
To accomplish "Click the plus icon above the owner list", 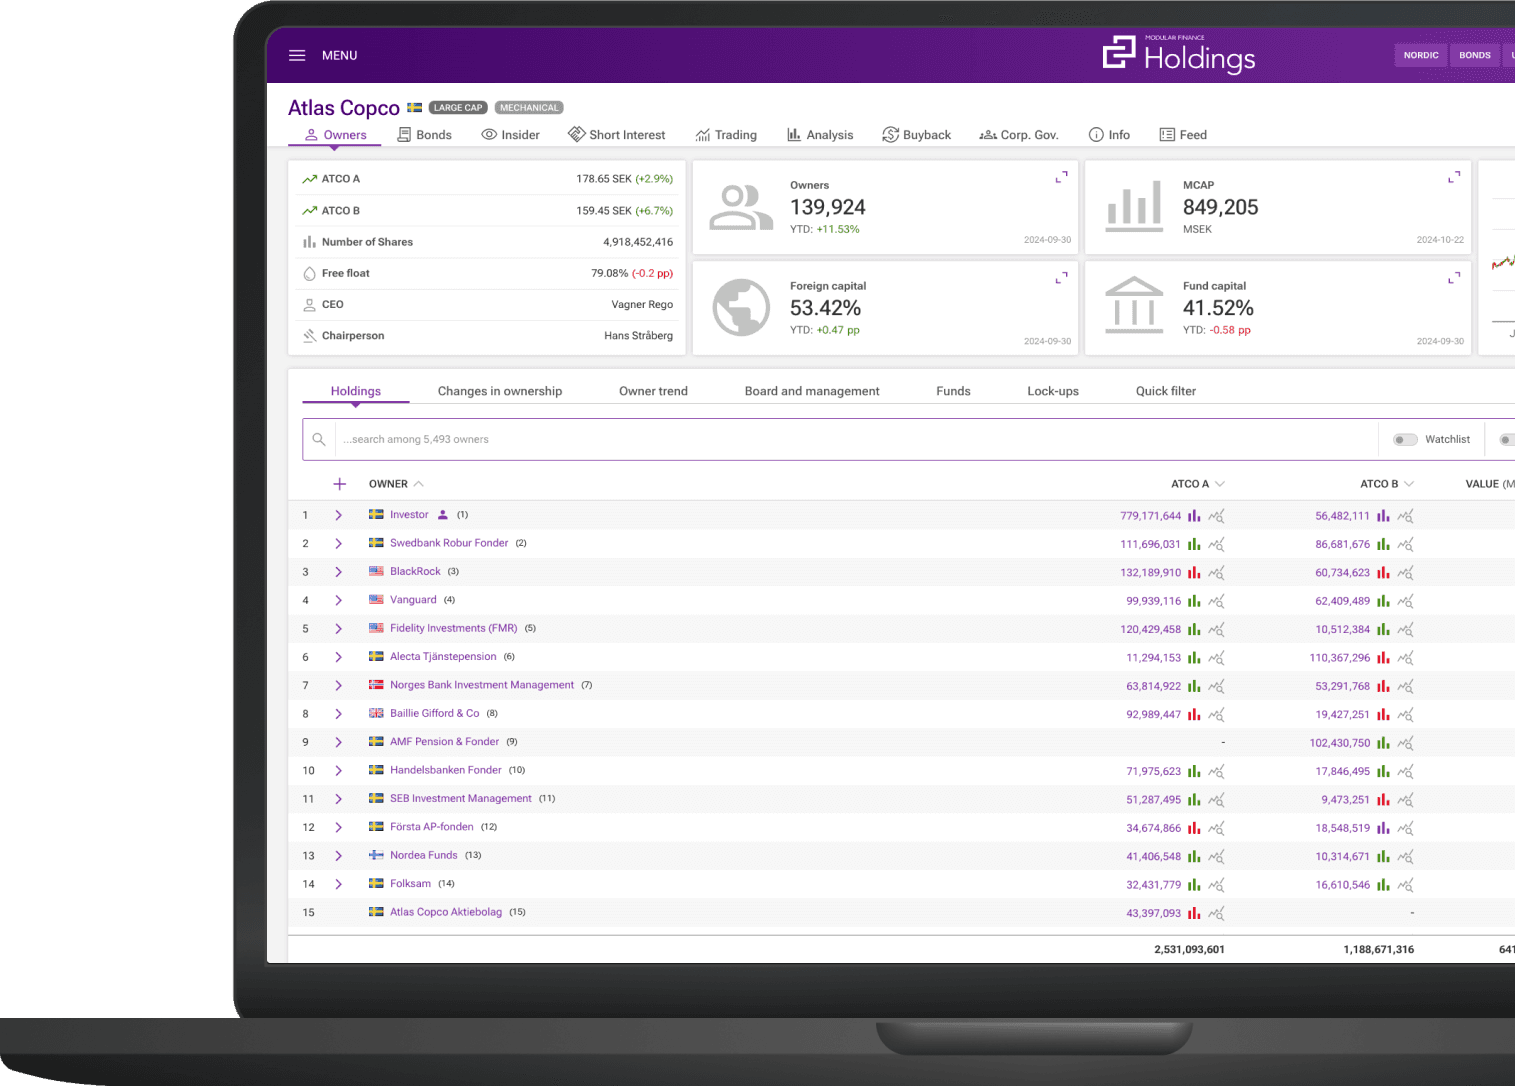I will click(x=339, y=483).
